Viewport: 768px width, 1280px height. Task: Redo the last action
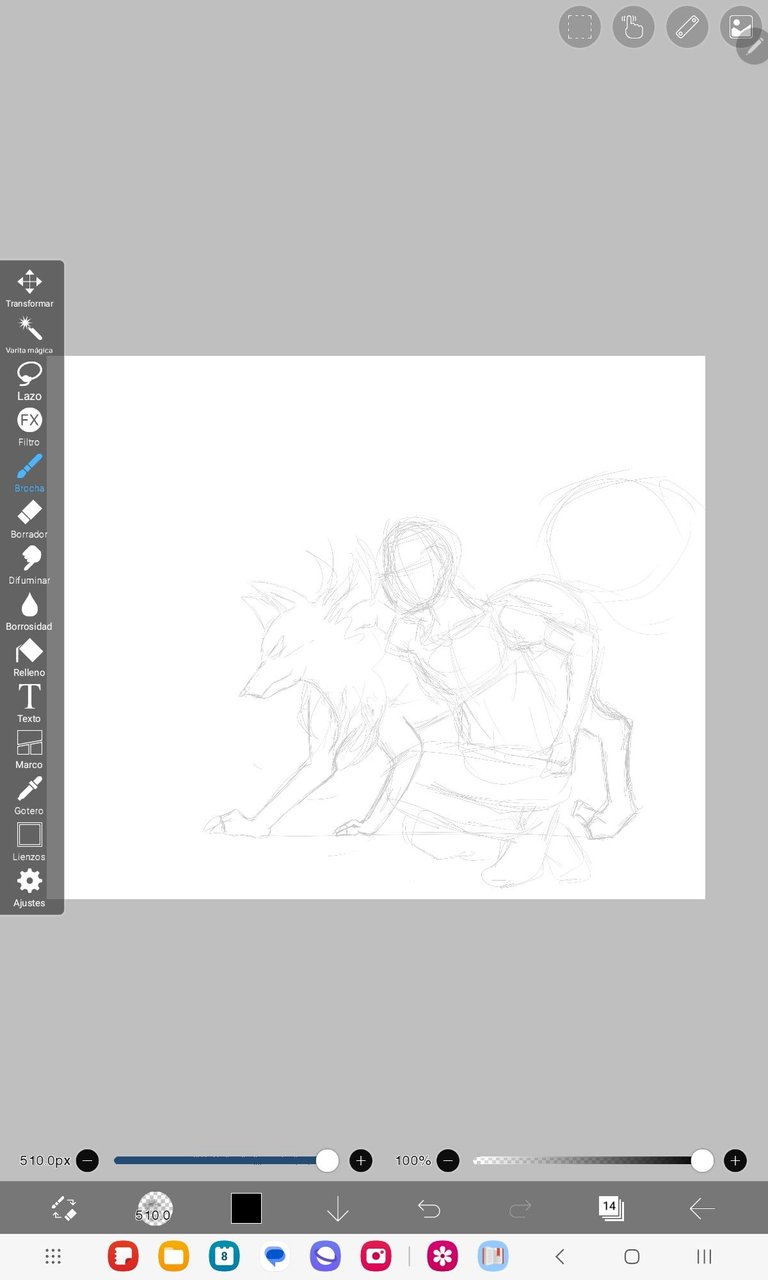pyautogui.click(x=520, y=1209)
